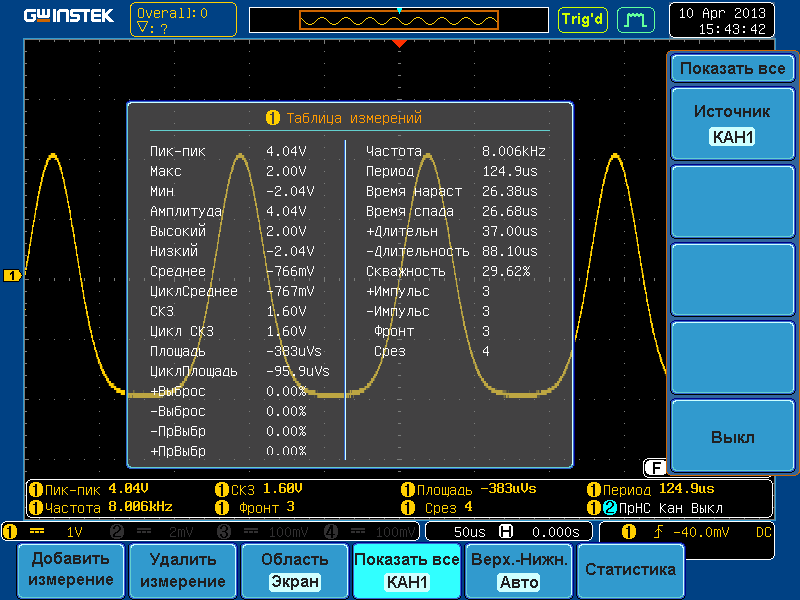
Task: Click the orange horizontal trigger position marker
Action: point(399,44)
